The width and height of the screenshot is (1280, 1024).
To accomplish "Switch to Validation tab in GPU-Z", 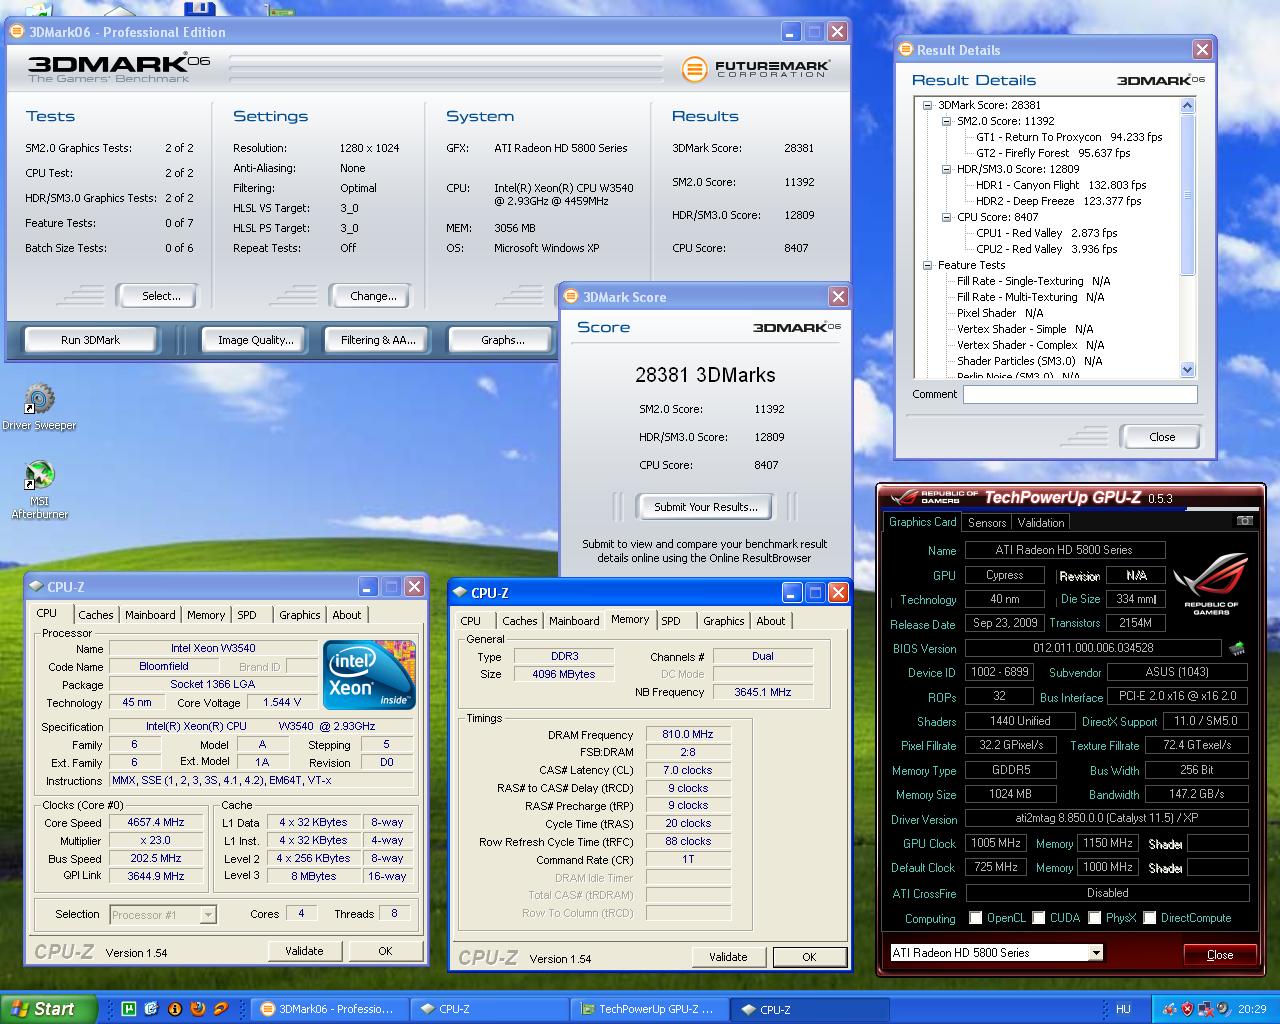I will click(x=1041, y=523).
